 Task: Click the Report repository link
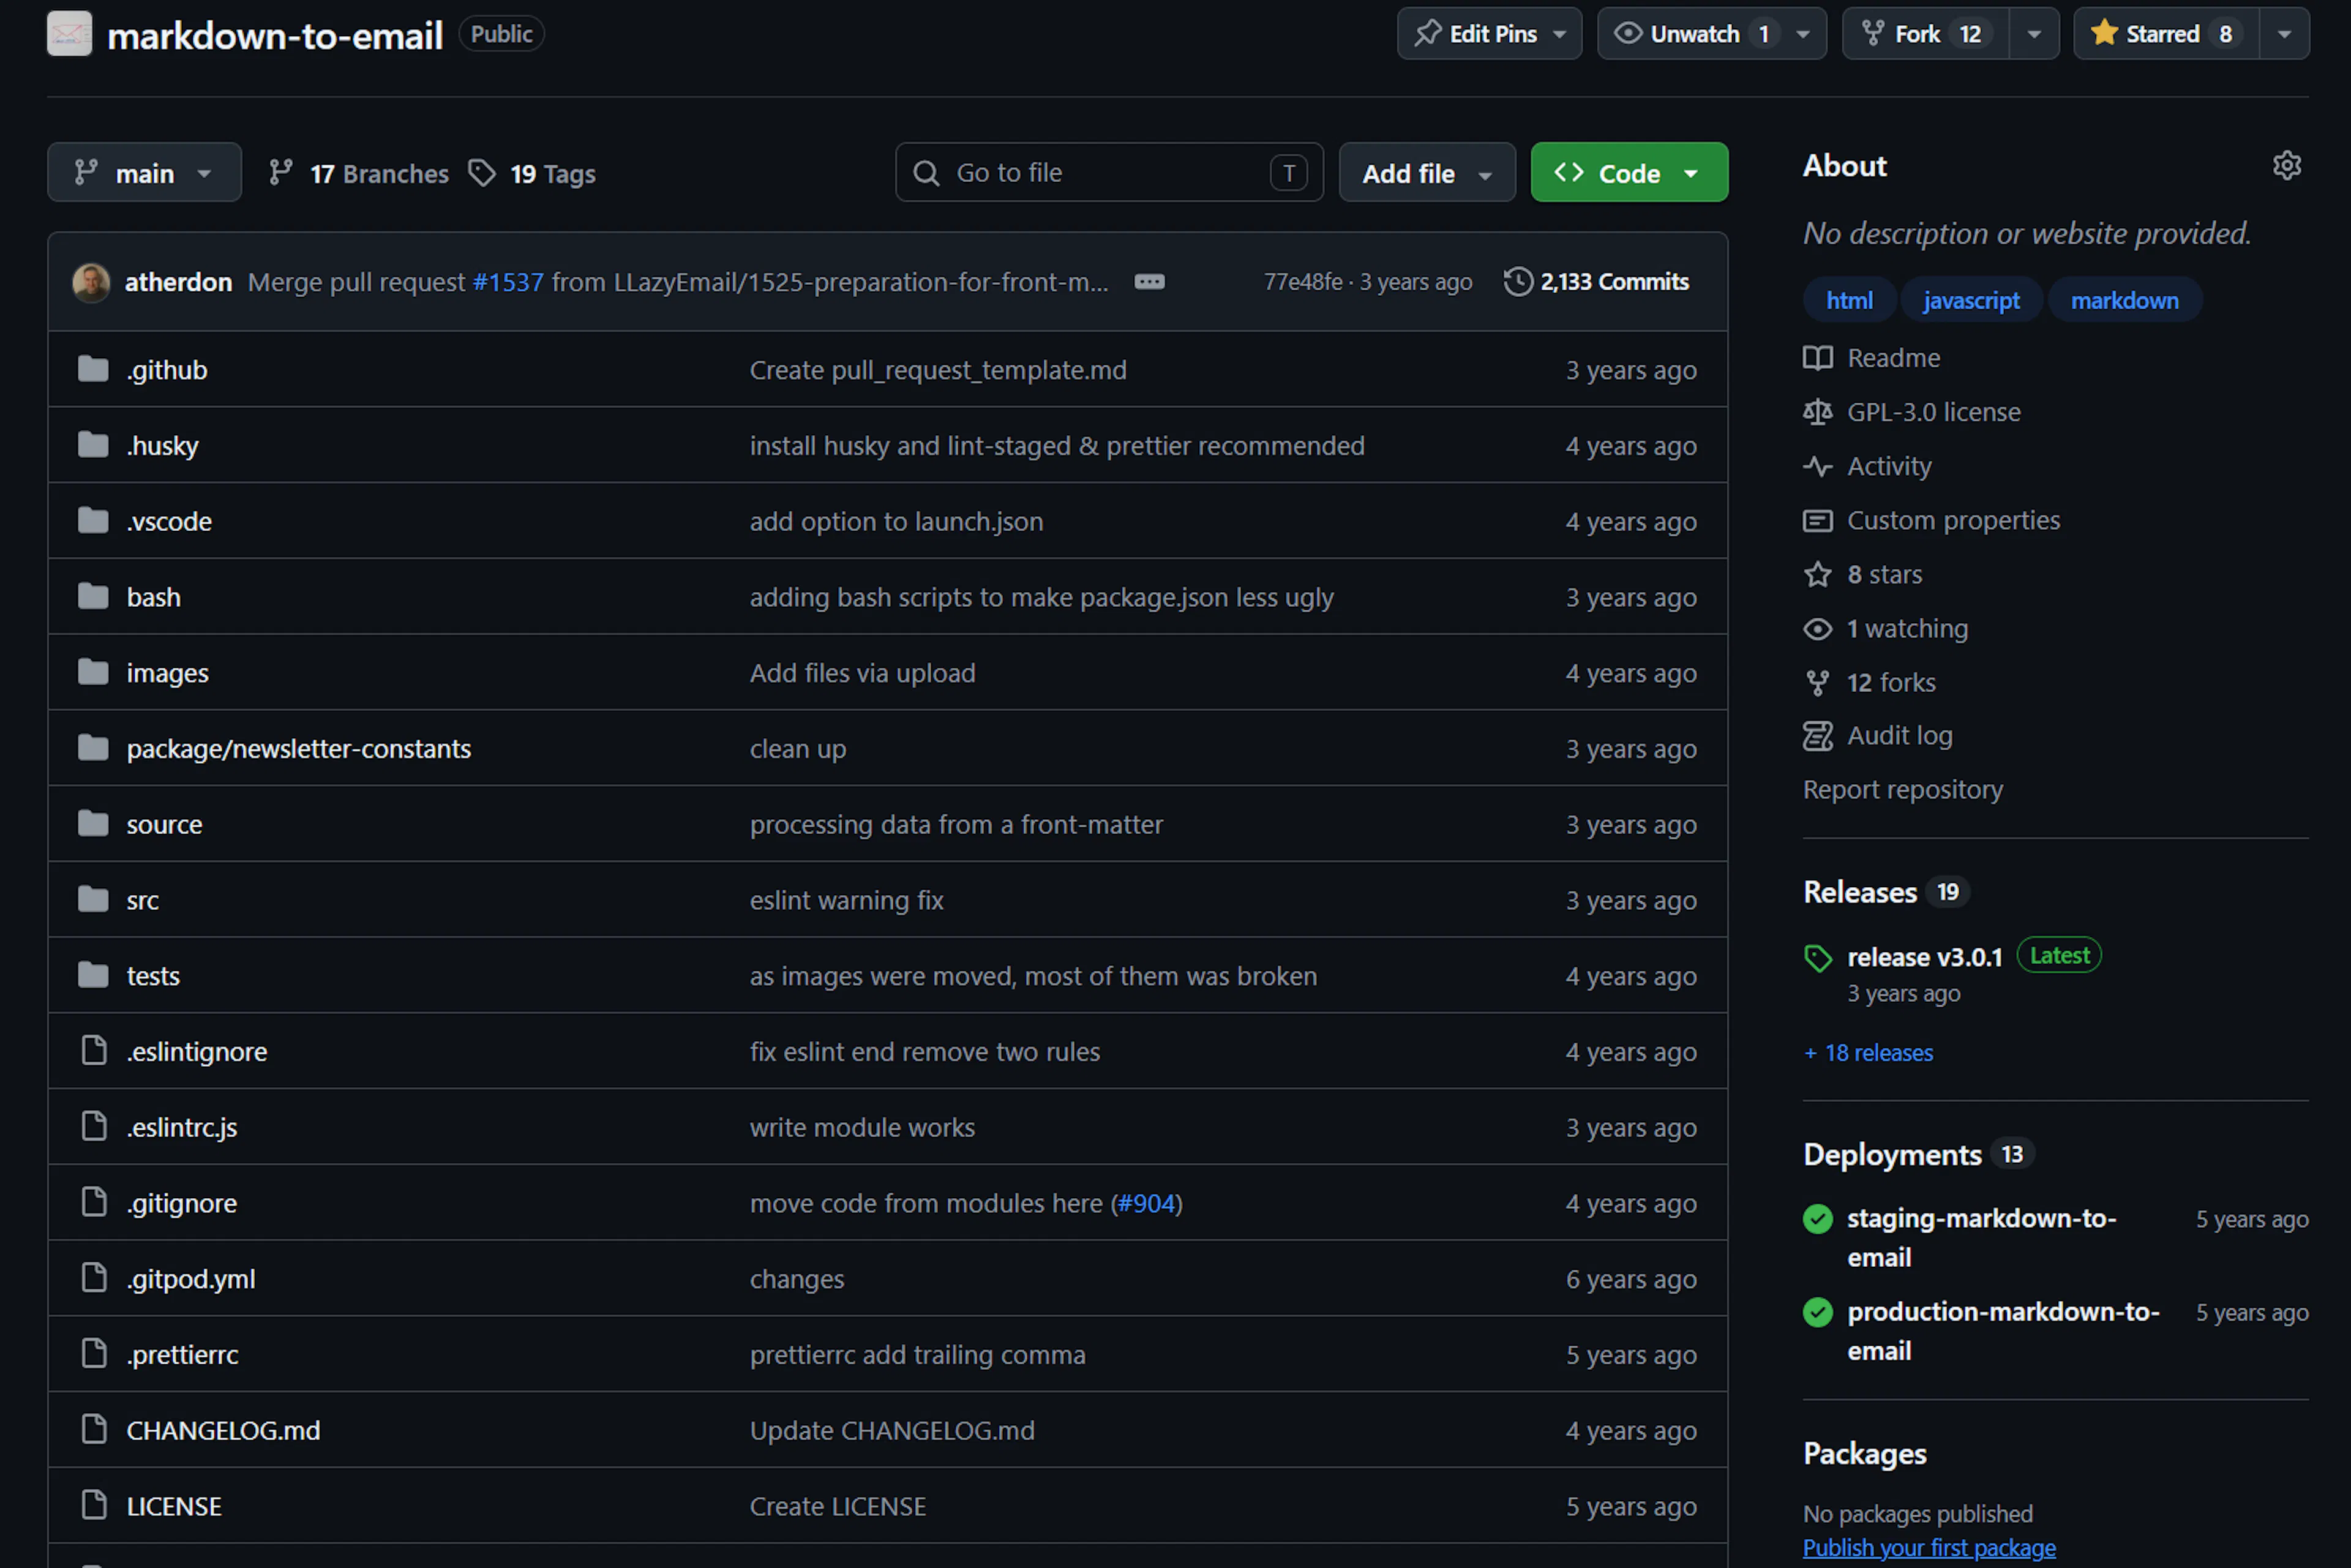coord(1903,790)
